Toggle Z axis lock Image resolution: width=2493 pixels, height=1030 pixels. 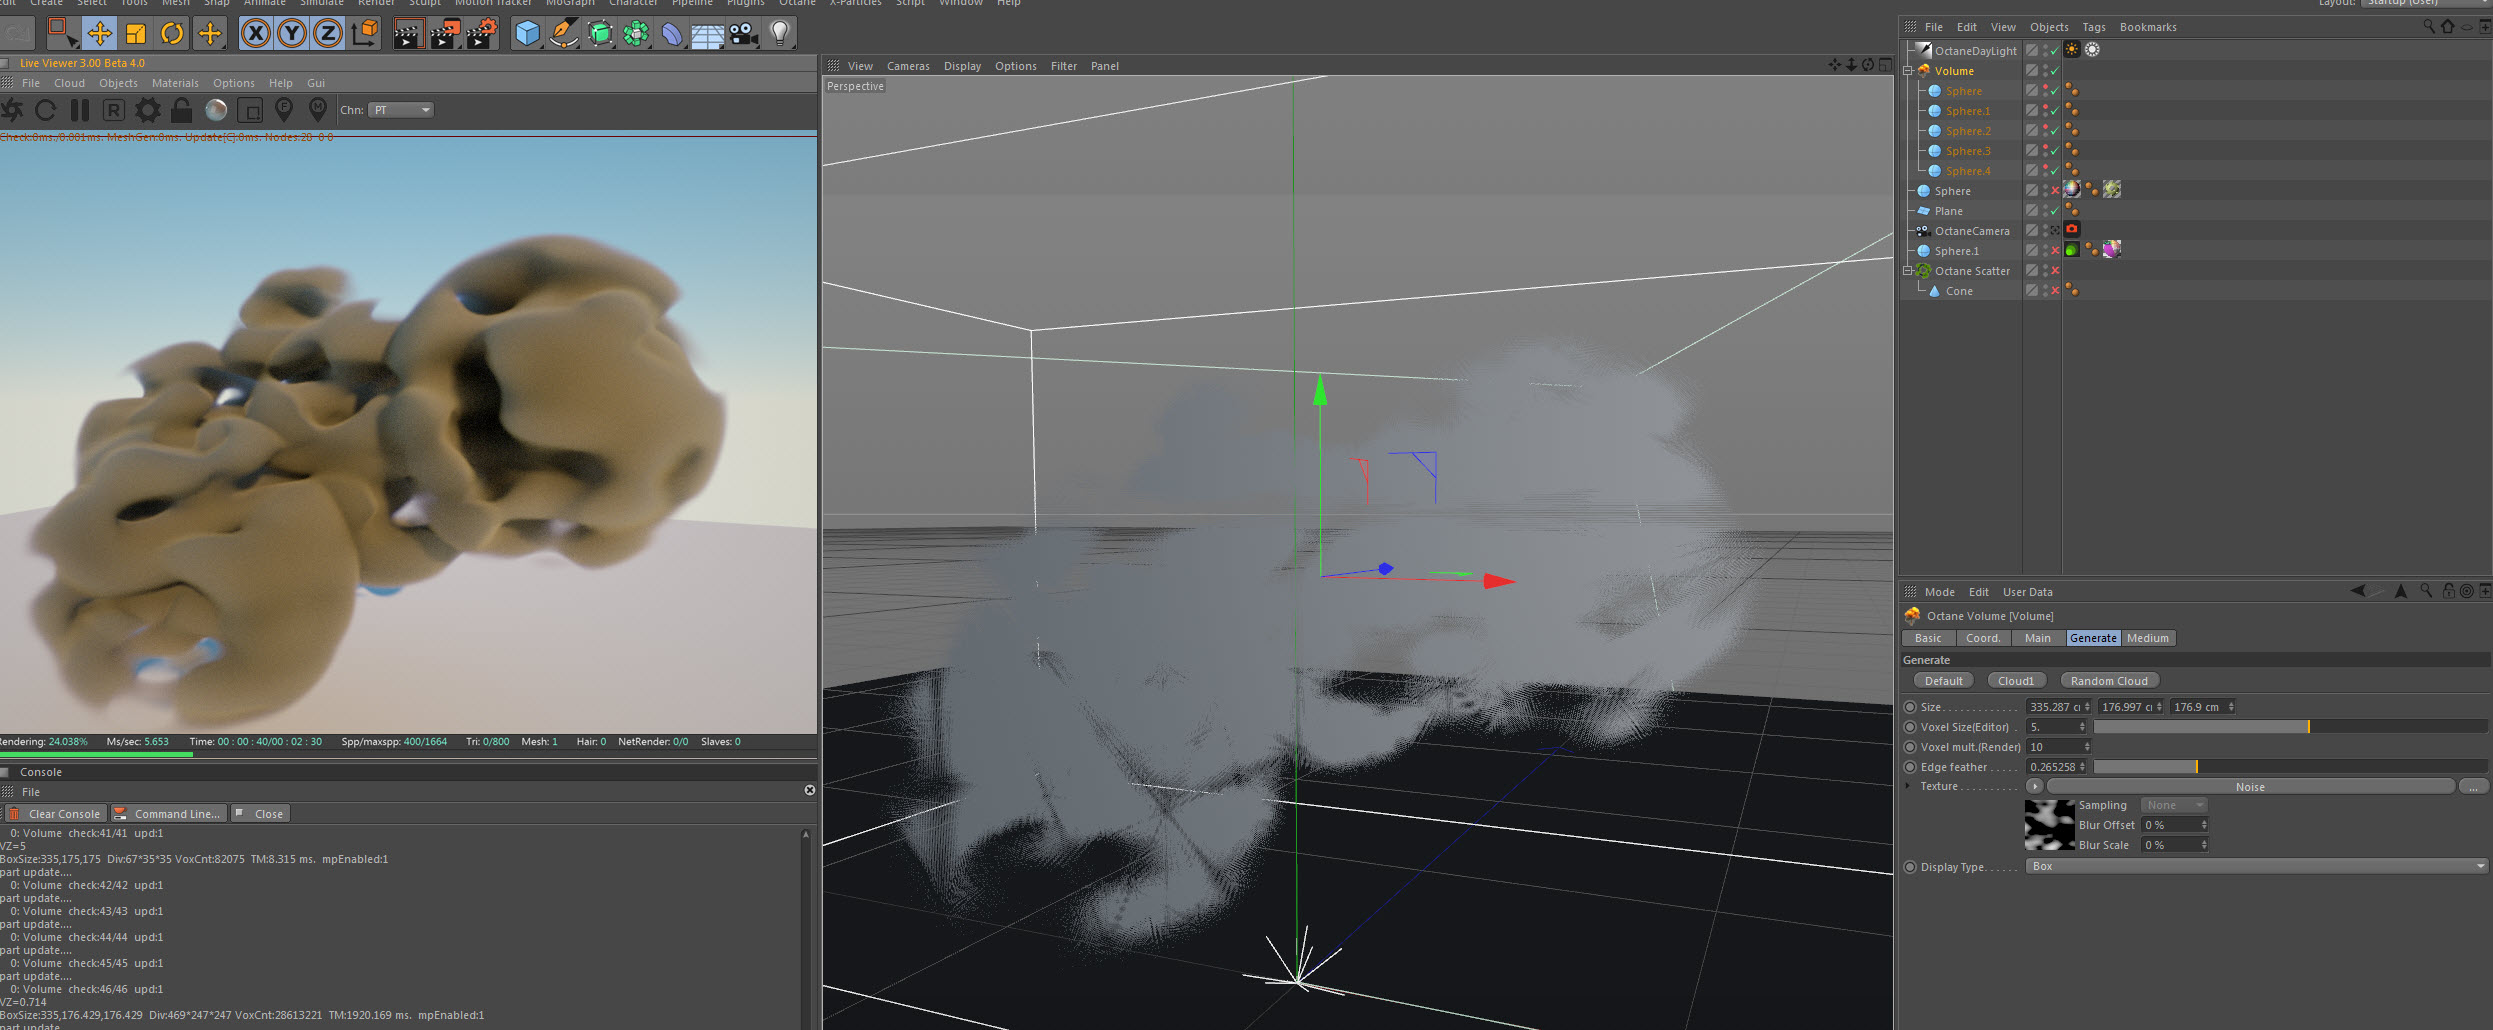(x=328, y=33)
